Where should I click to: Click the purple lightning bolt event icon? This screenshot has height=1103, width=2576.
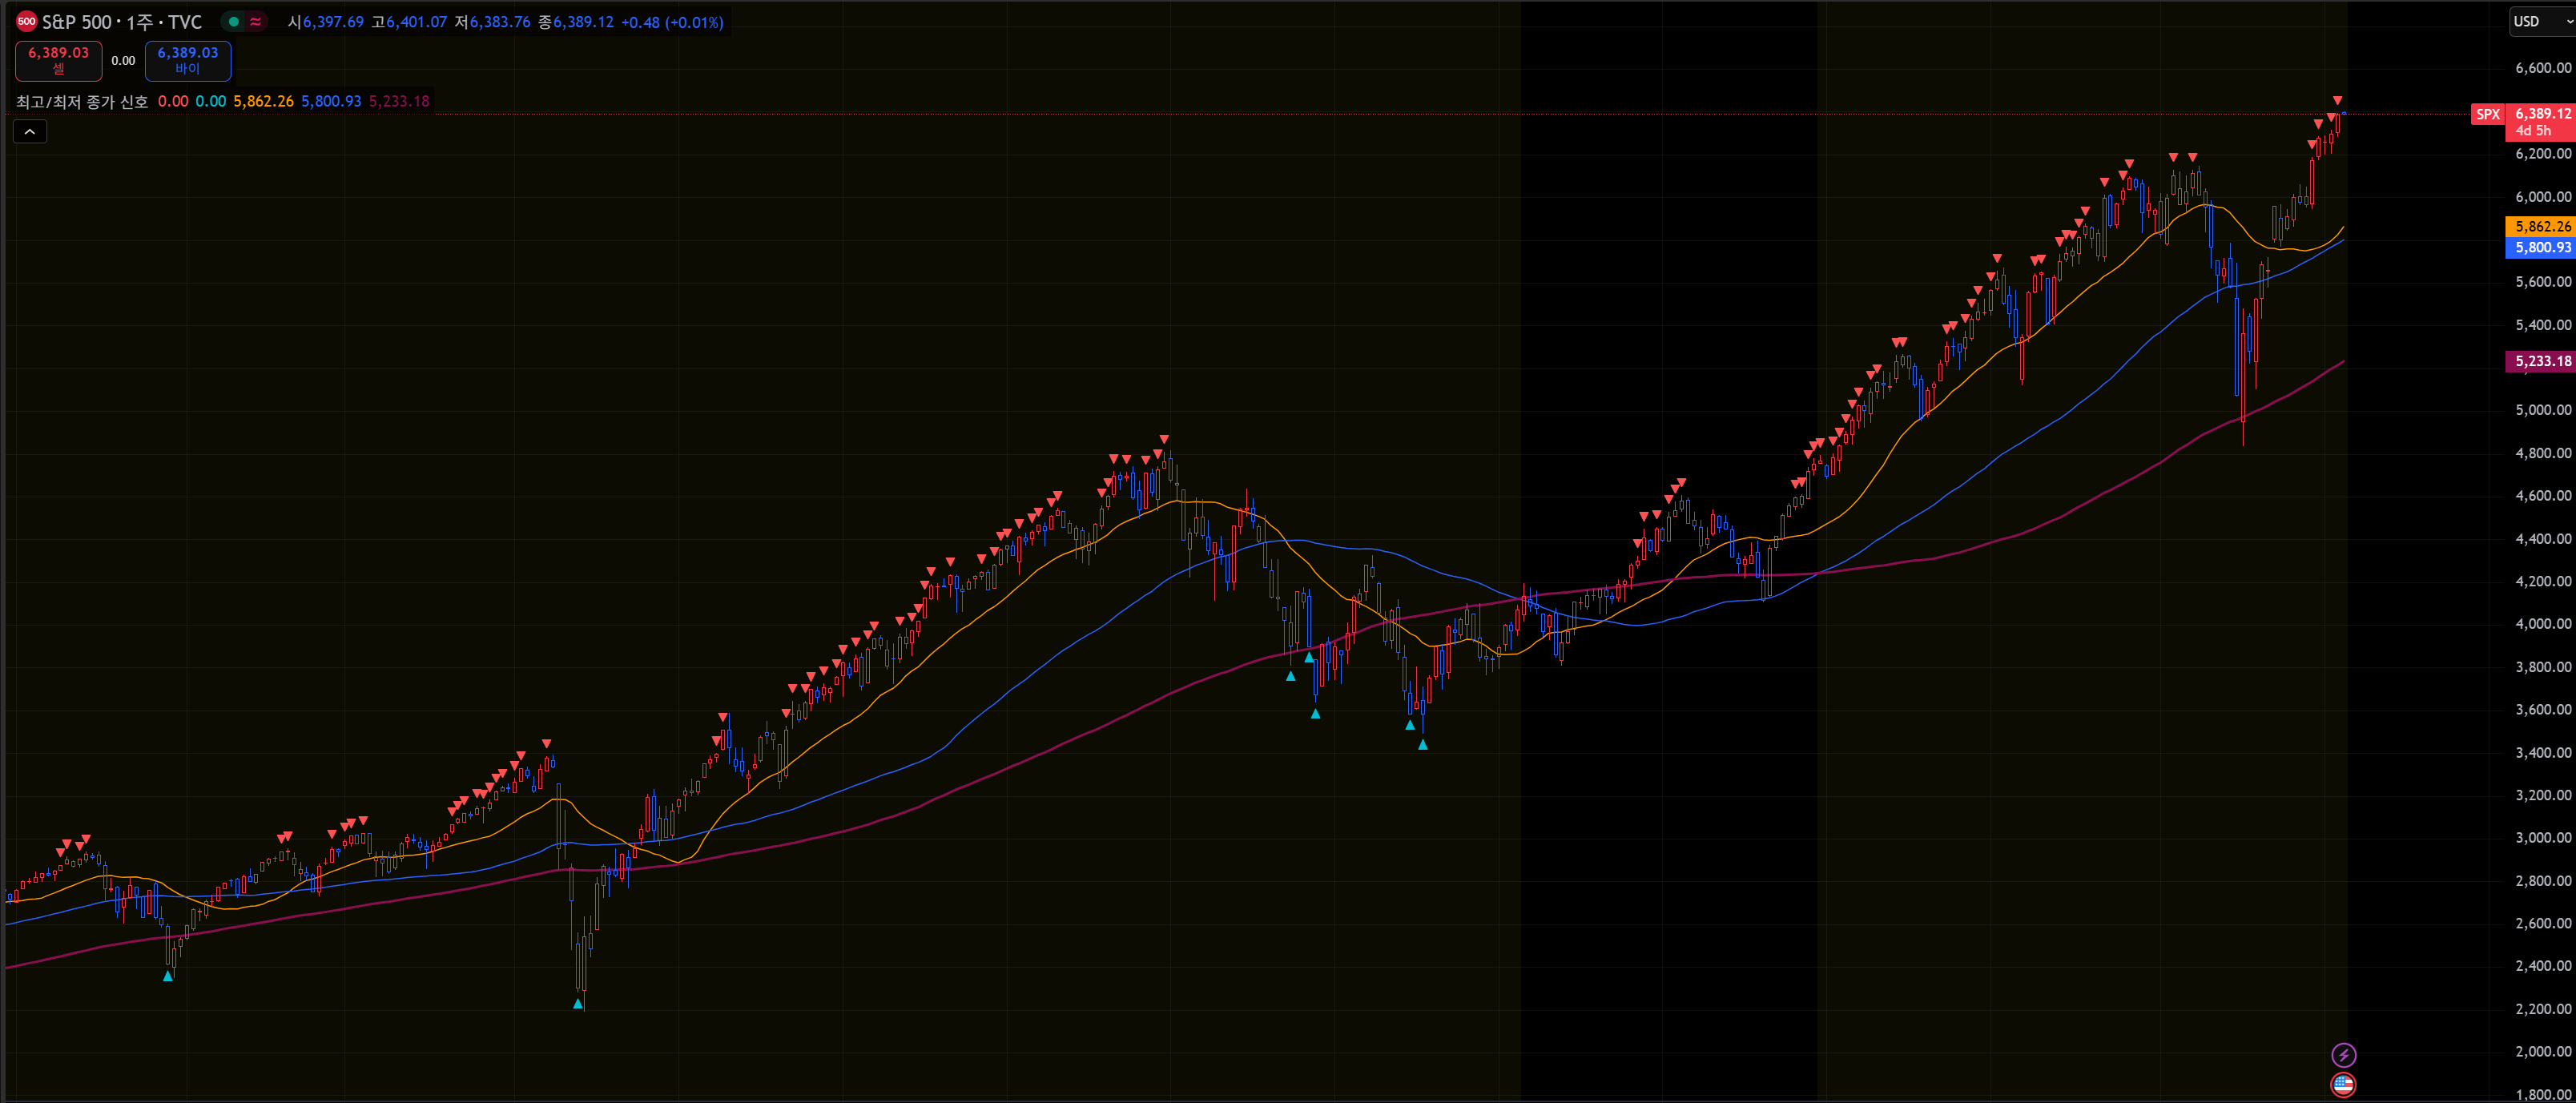pyautogui.click(x=2343, y=1054)
